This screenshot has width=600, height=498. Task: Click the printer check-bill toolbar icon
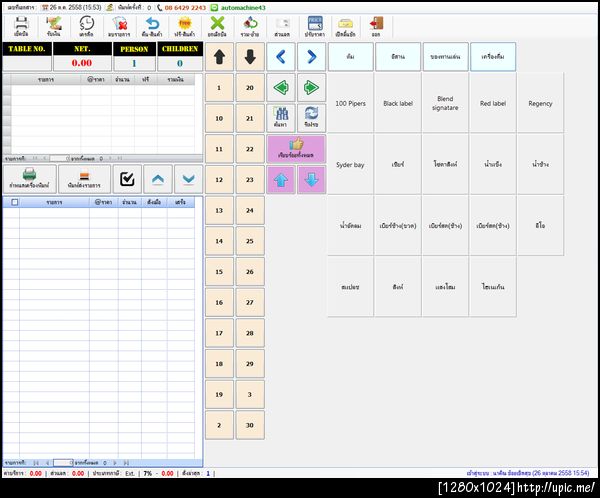click(21, 26)
